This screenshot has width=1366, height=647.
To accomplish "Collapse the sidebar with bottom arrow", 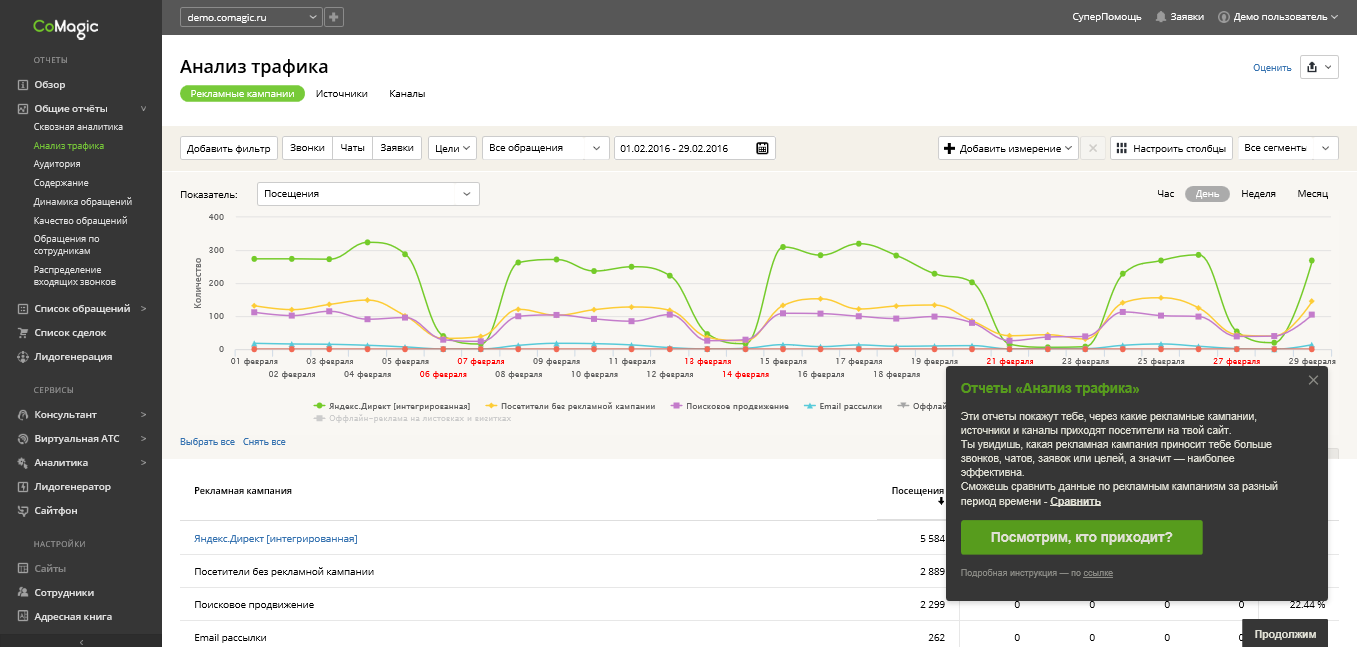I will coord(81,641).
